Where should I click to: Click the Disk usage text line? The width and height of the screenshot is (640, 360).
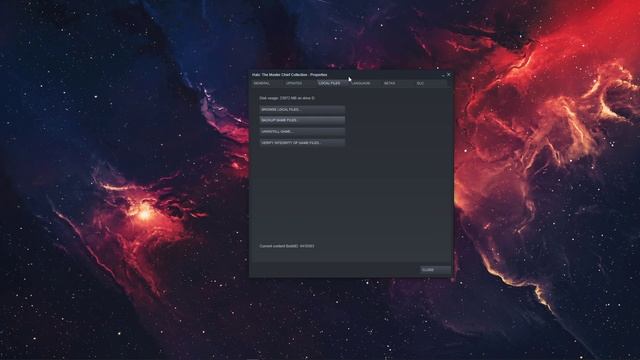coord(287,98)
